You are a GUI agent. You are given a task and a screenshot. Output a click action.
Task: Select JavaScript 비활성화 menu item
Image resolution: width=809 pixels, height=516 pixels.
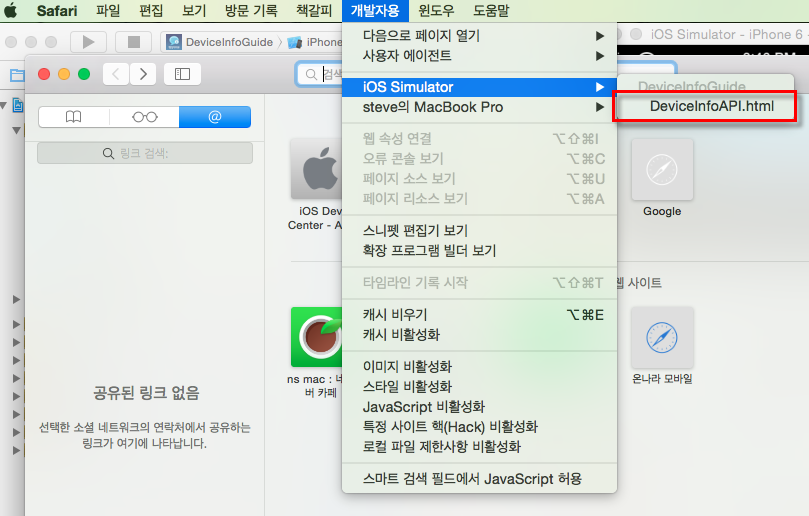(x=423, y=407)
